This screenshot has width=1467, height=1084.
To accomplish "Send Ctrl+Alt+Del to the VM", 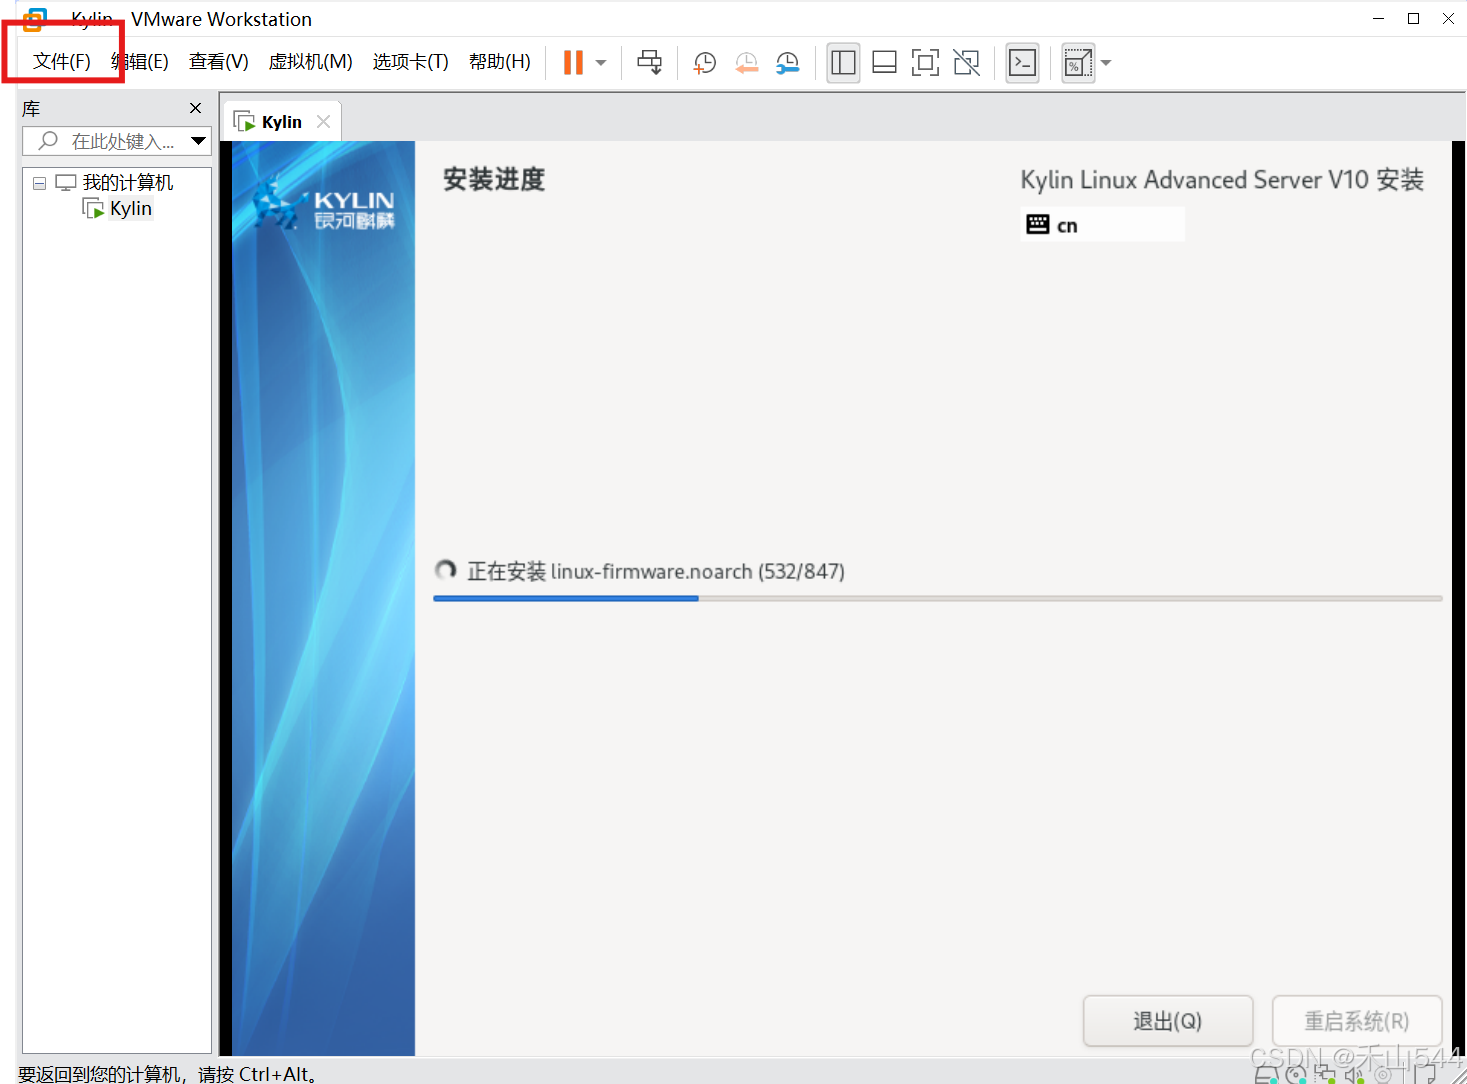I will (650, 62).
